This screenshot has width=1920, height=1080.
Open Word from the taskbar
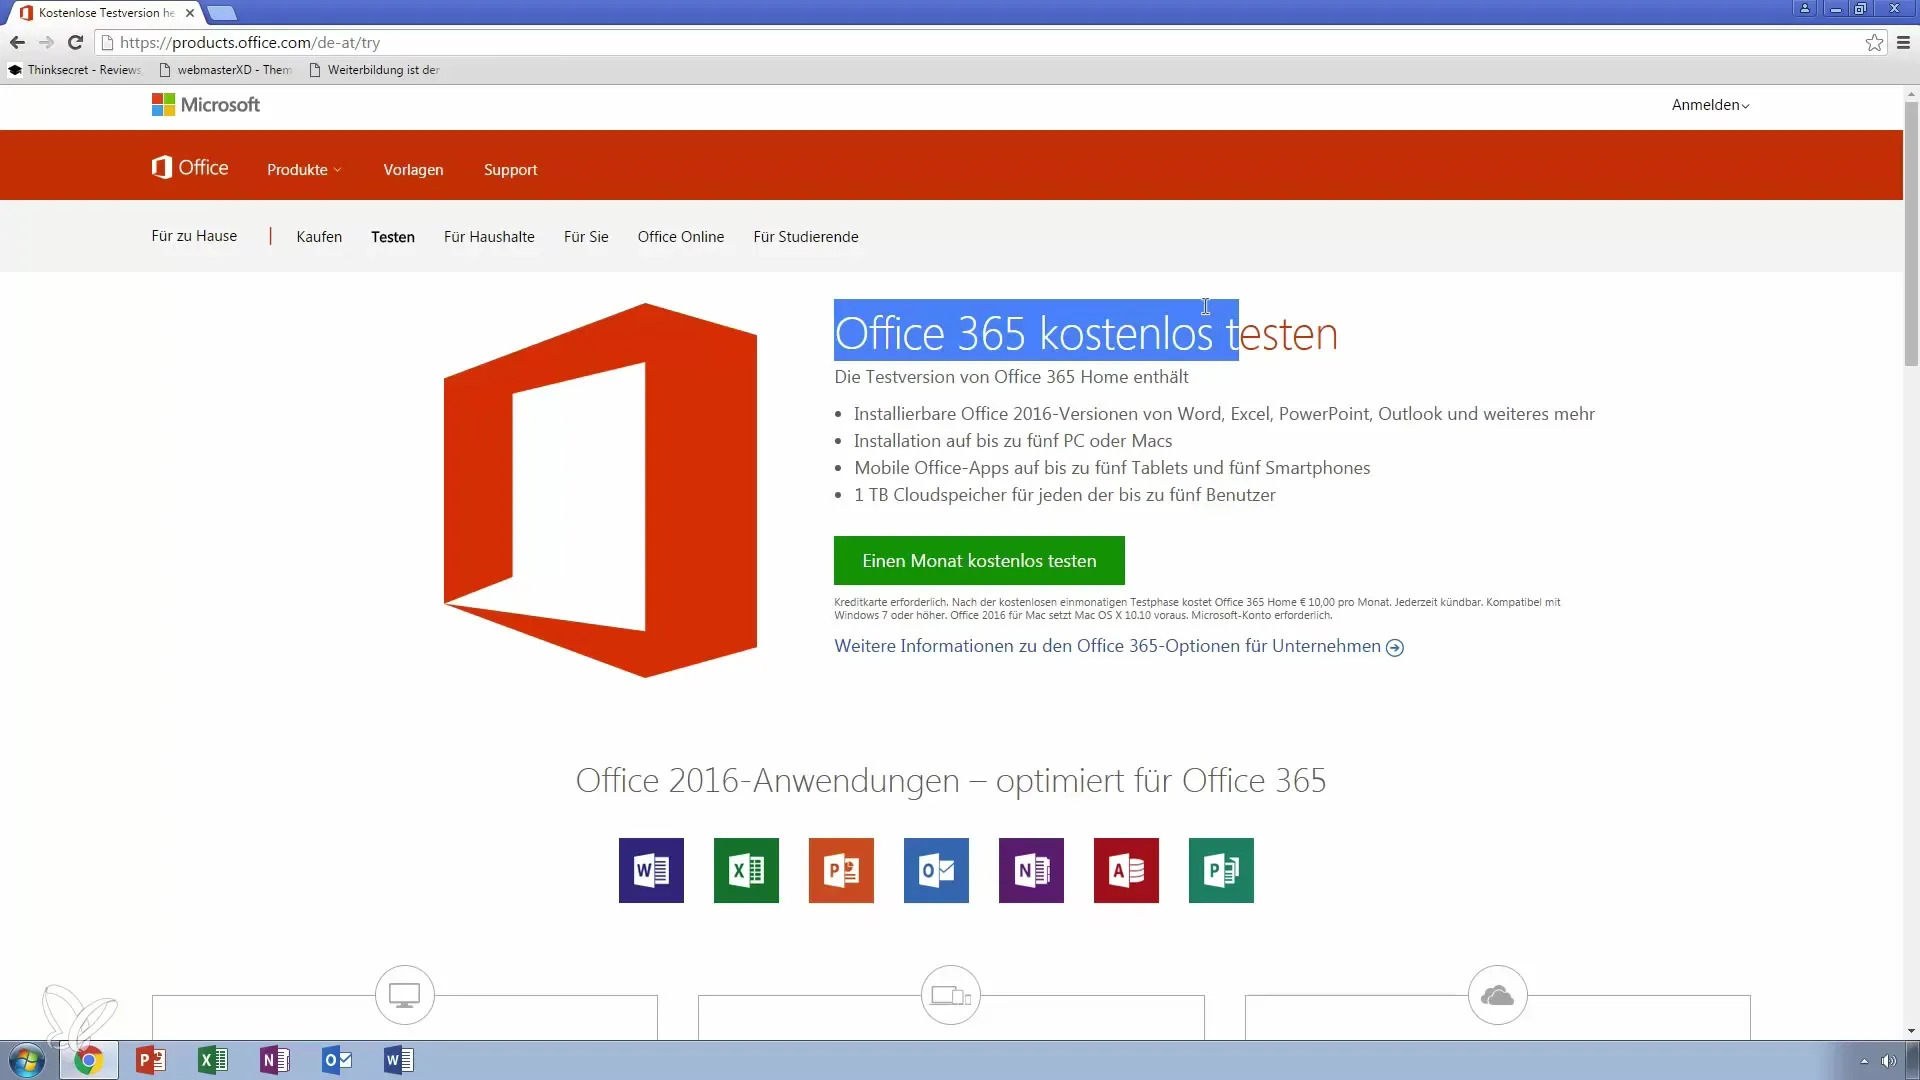[399, 1060]
